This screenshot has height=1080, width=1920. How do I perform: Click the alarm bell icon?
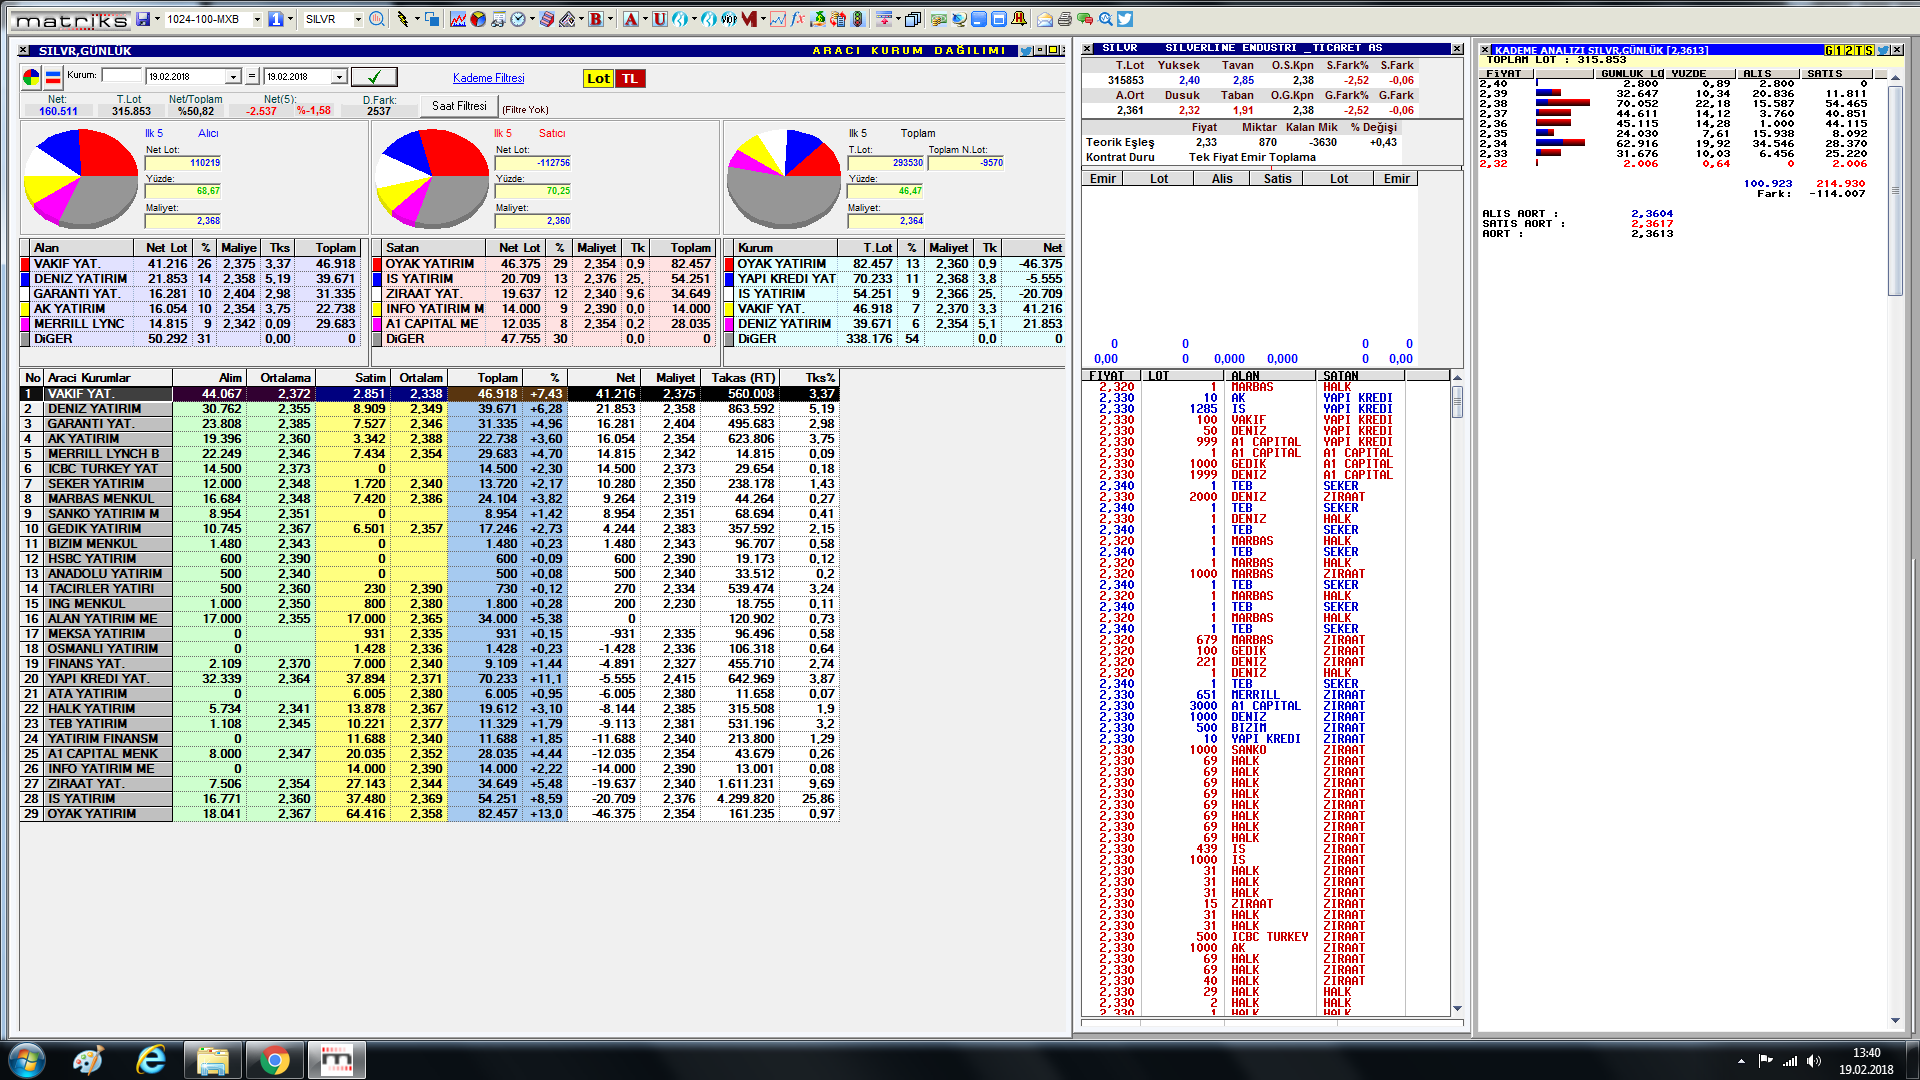click(1019, 19)
